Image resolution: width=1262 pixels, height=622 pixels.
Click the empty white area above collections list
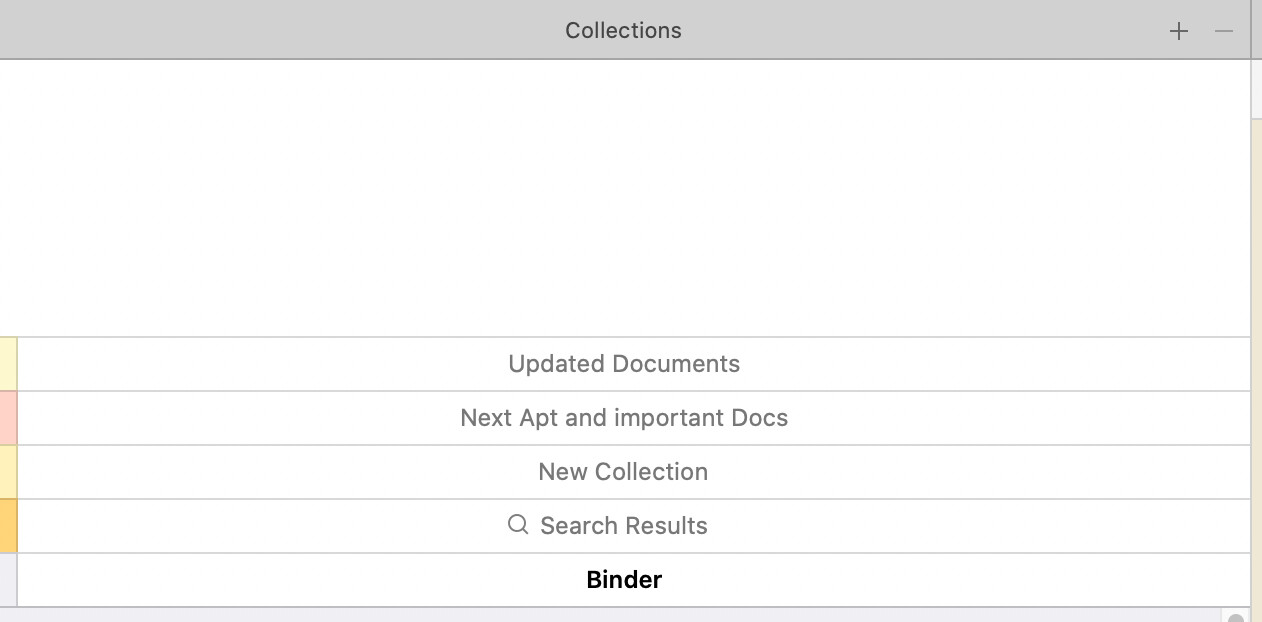(x=625, y=198)
